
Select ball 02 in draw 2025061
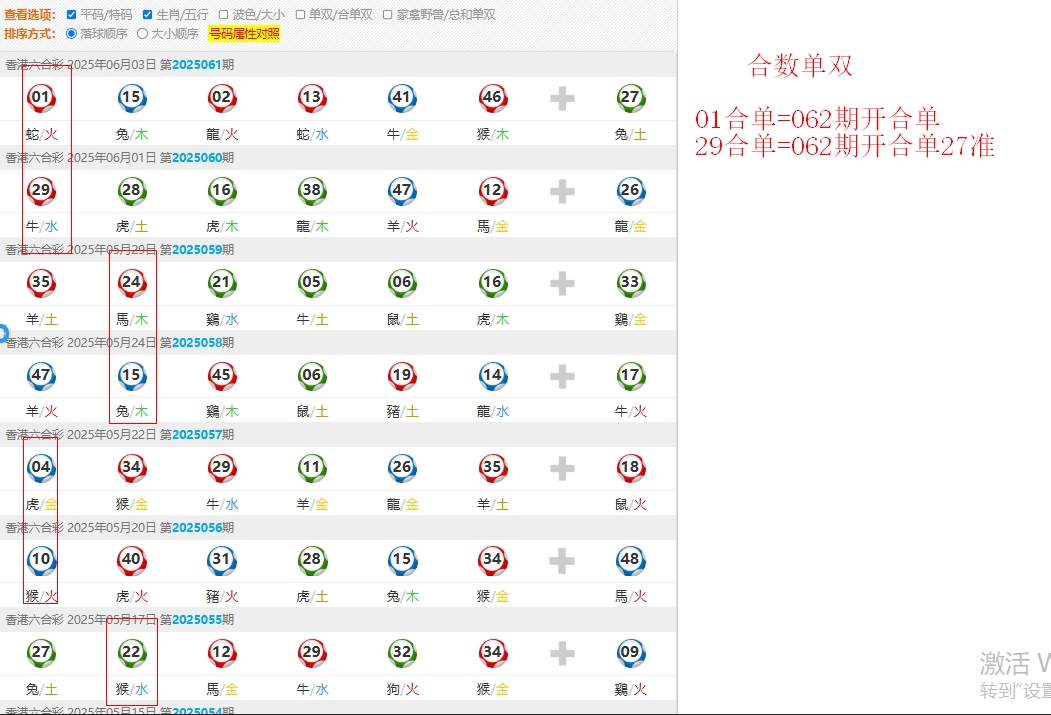tap(222, 98)
